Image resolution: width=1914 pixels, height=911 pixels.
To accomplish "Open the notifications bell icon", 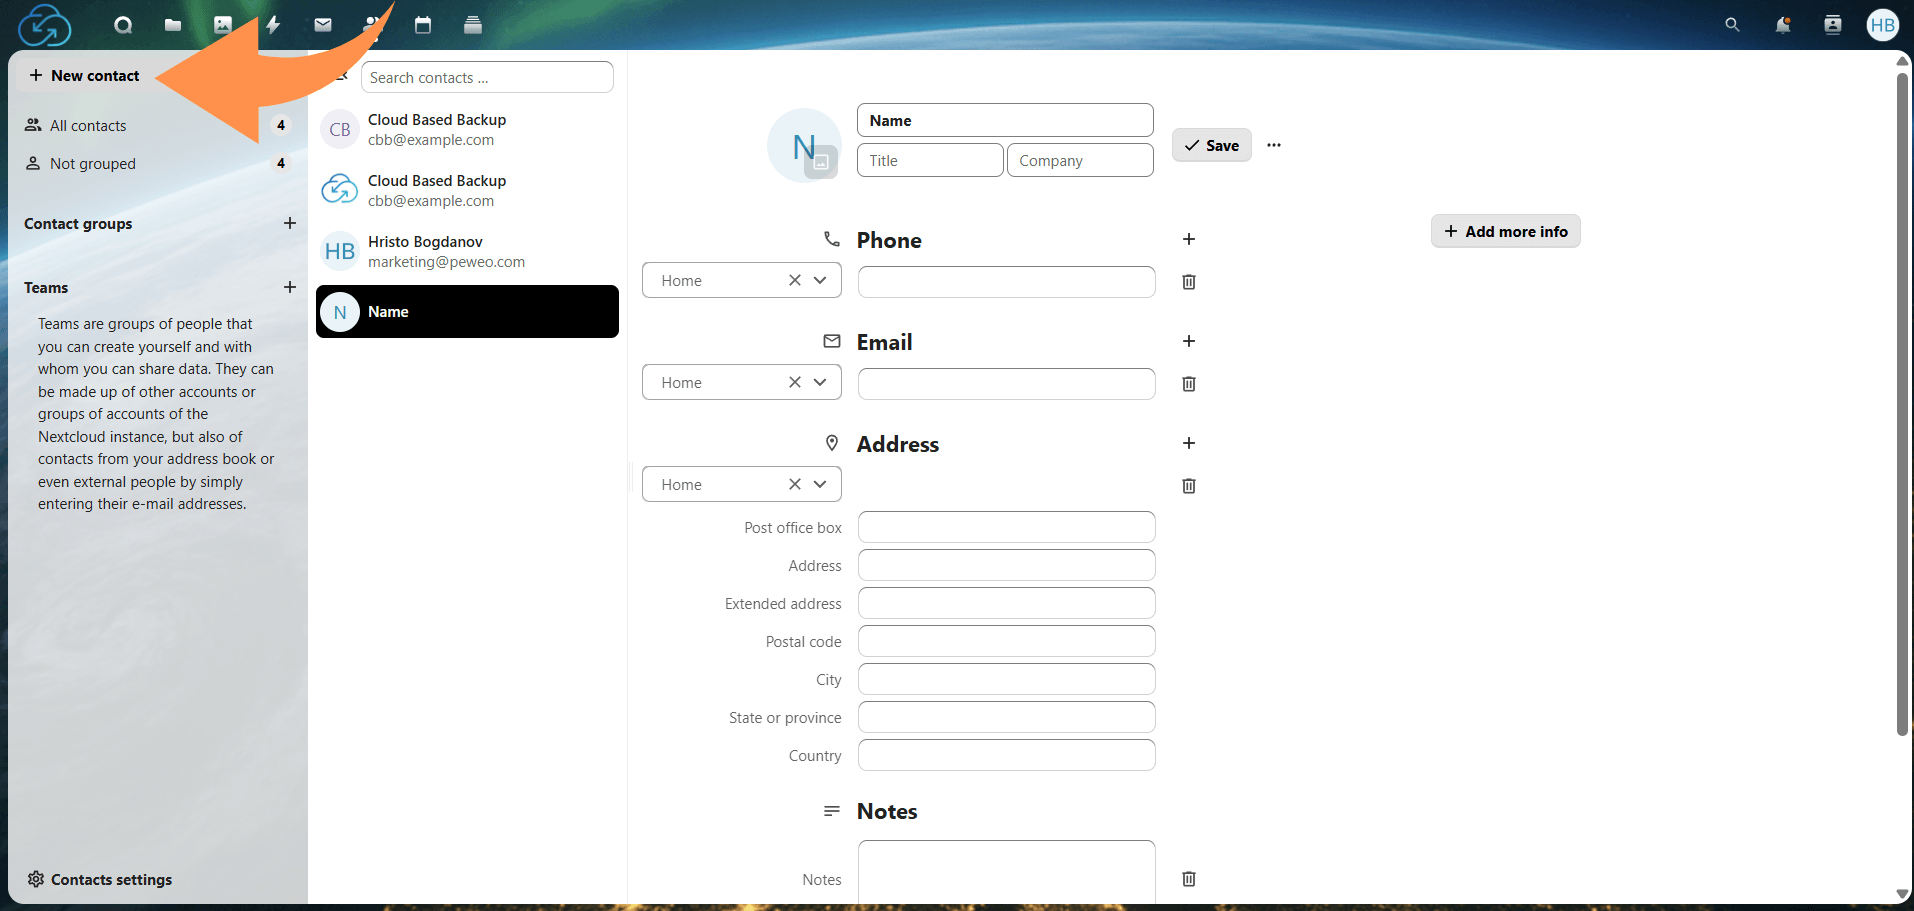I will (x=1783, y=25).
